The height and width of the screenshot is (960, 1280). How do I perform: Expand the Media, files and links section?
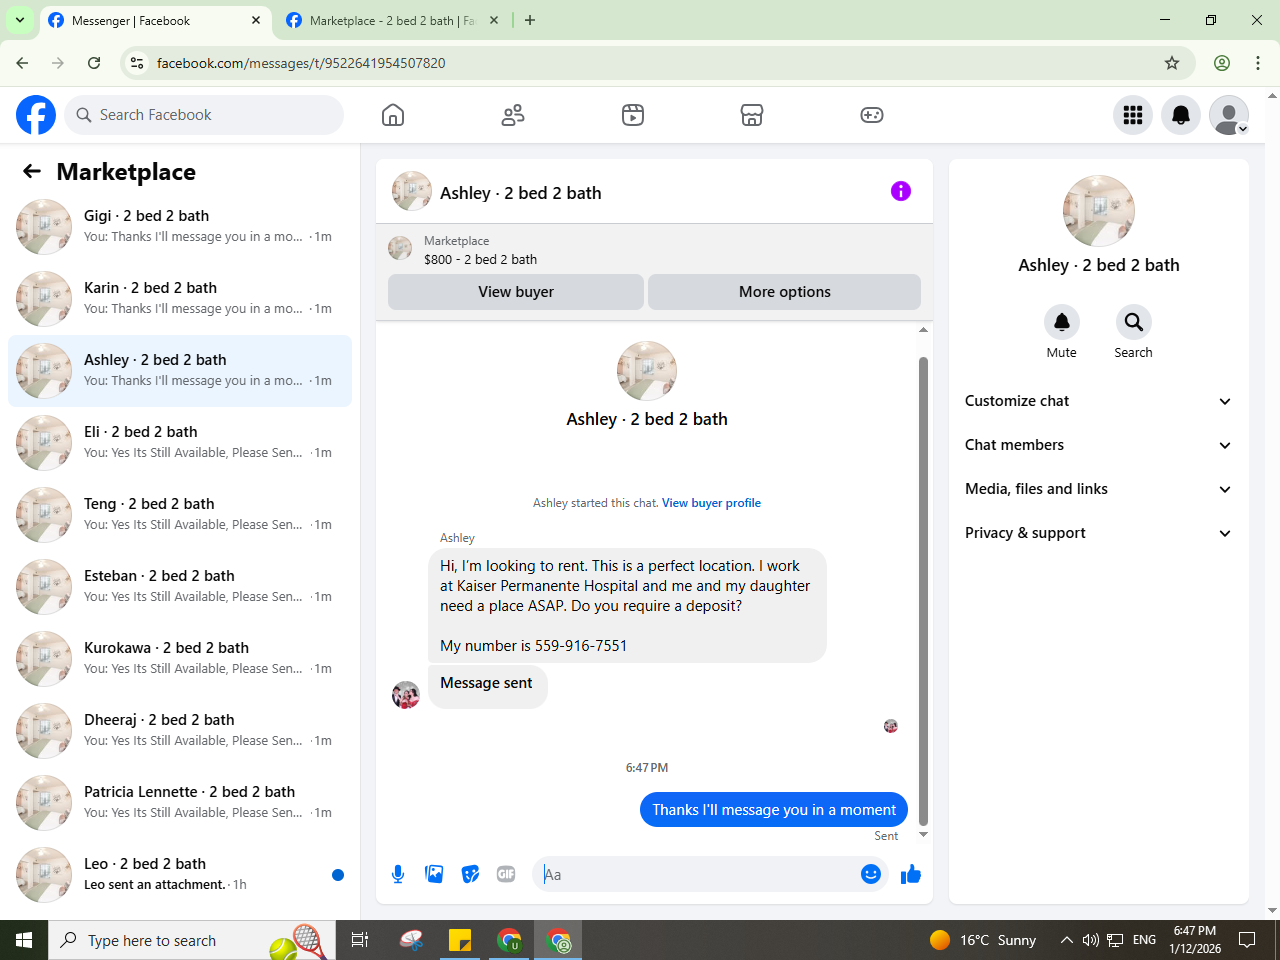(1098, 489)
